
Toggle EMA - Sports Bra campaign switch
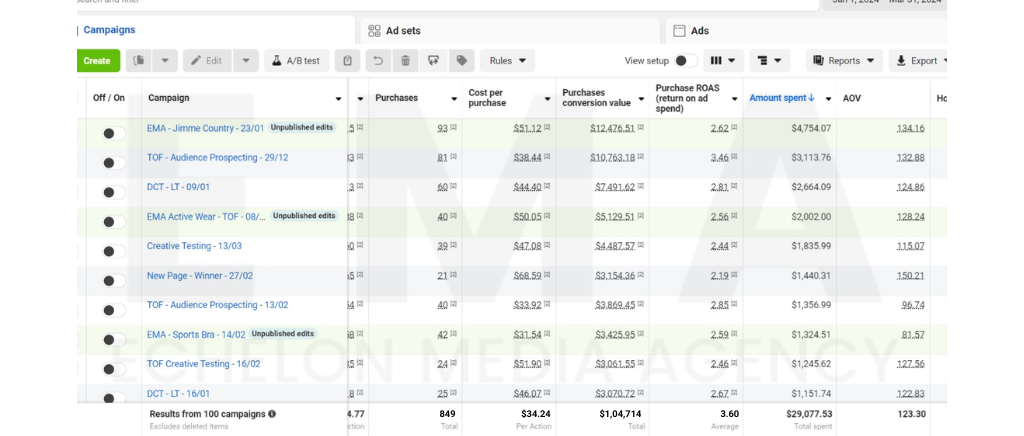pos(114,339)
